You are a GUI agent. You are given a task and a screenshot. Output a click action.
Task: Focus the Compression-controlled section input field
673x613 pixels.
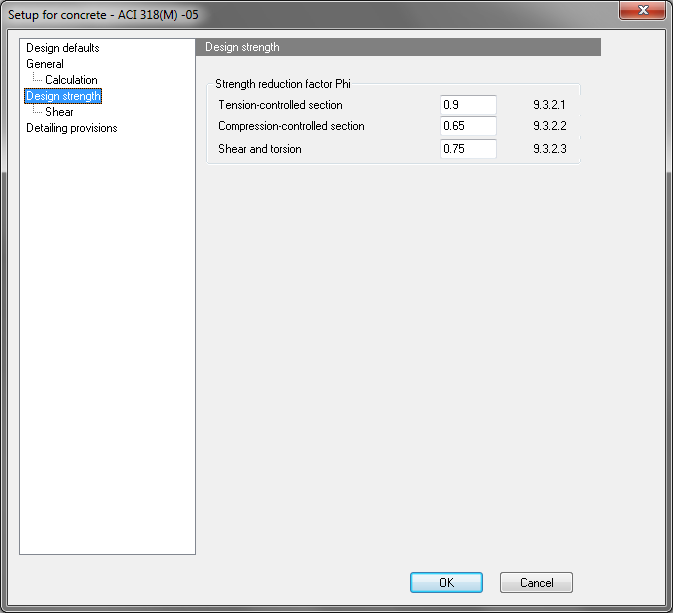[x=468, y=127]
